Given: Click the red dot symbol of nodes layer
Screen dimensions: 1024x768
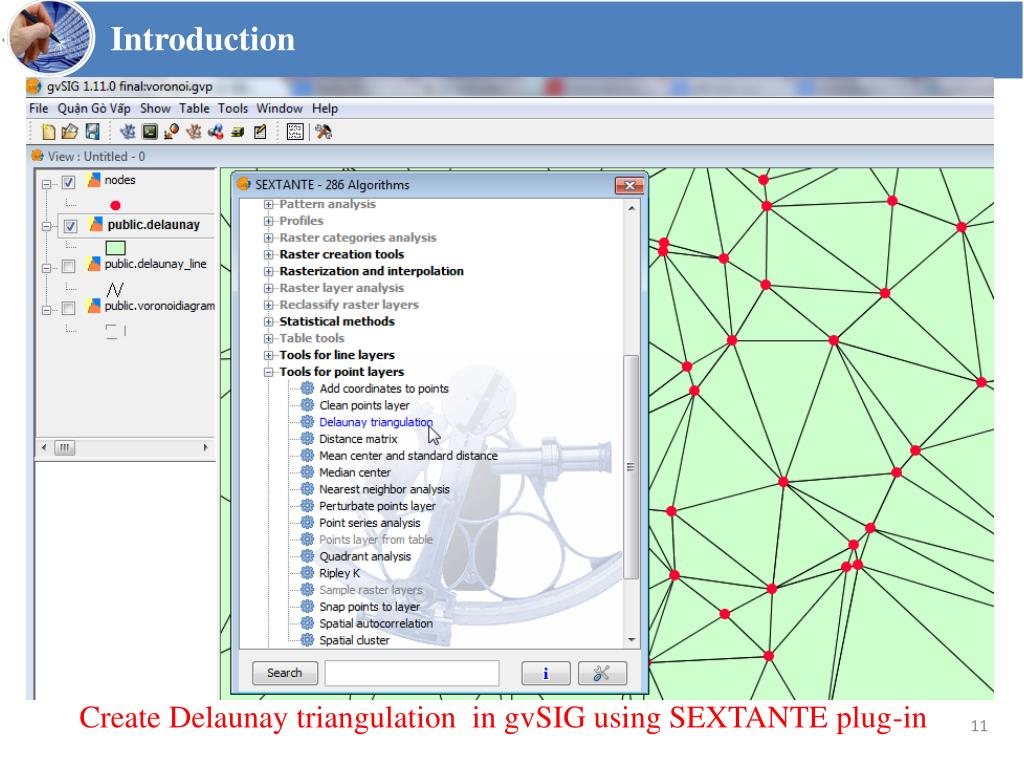Looking at the screenshot, I should 116,205.
